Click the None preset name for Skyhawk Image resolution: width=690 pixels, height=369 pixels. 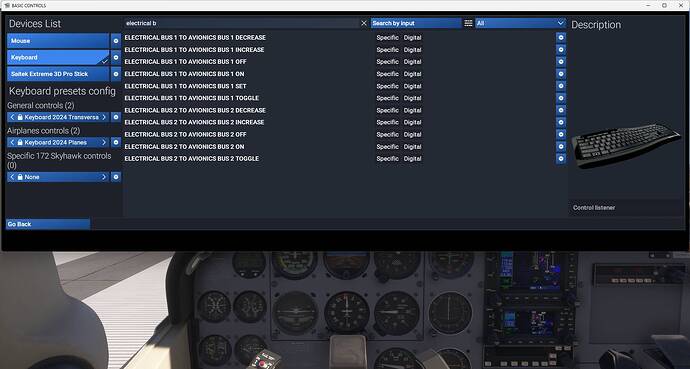click(x=32, y=177)
